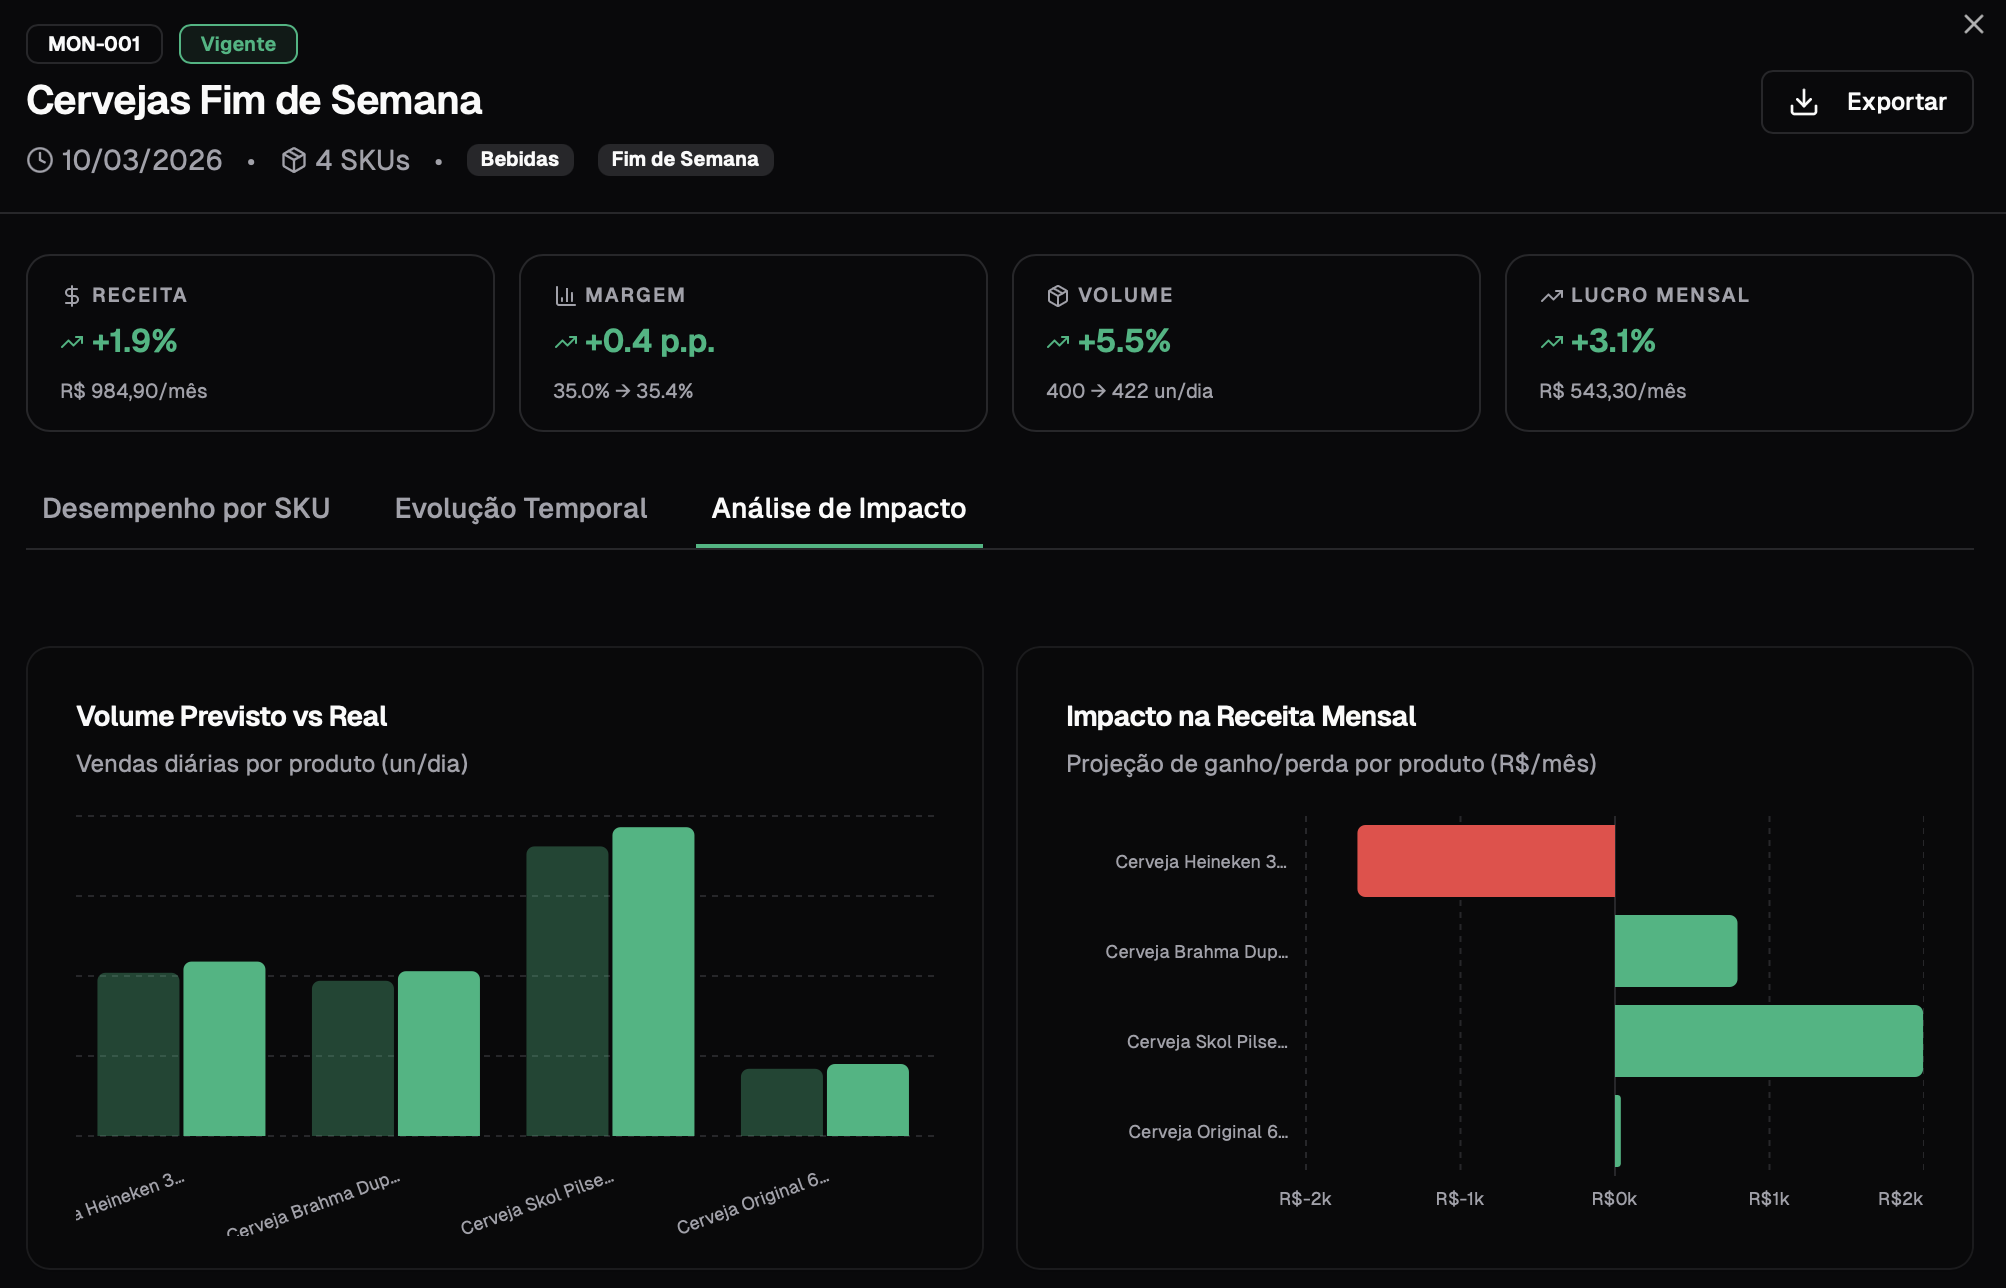
Task: Switch to the Desempenho por SKU tab
Action: point(186,508)
